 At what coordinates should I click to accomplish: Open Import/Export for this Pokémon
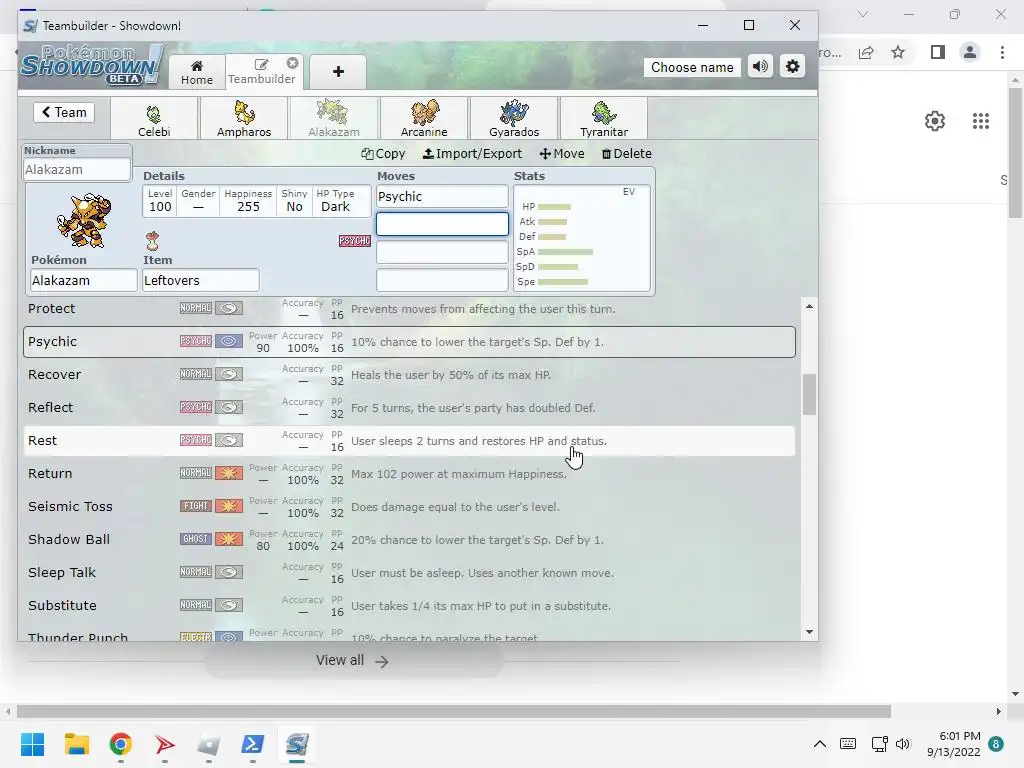click(x=472, y=153)
